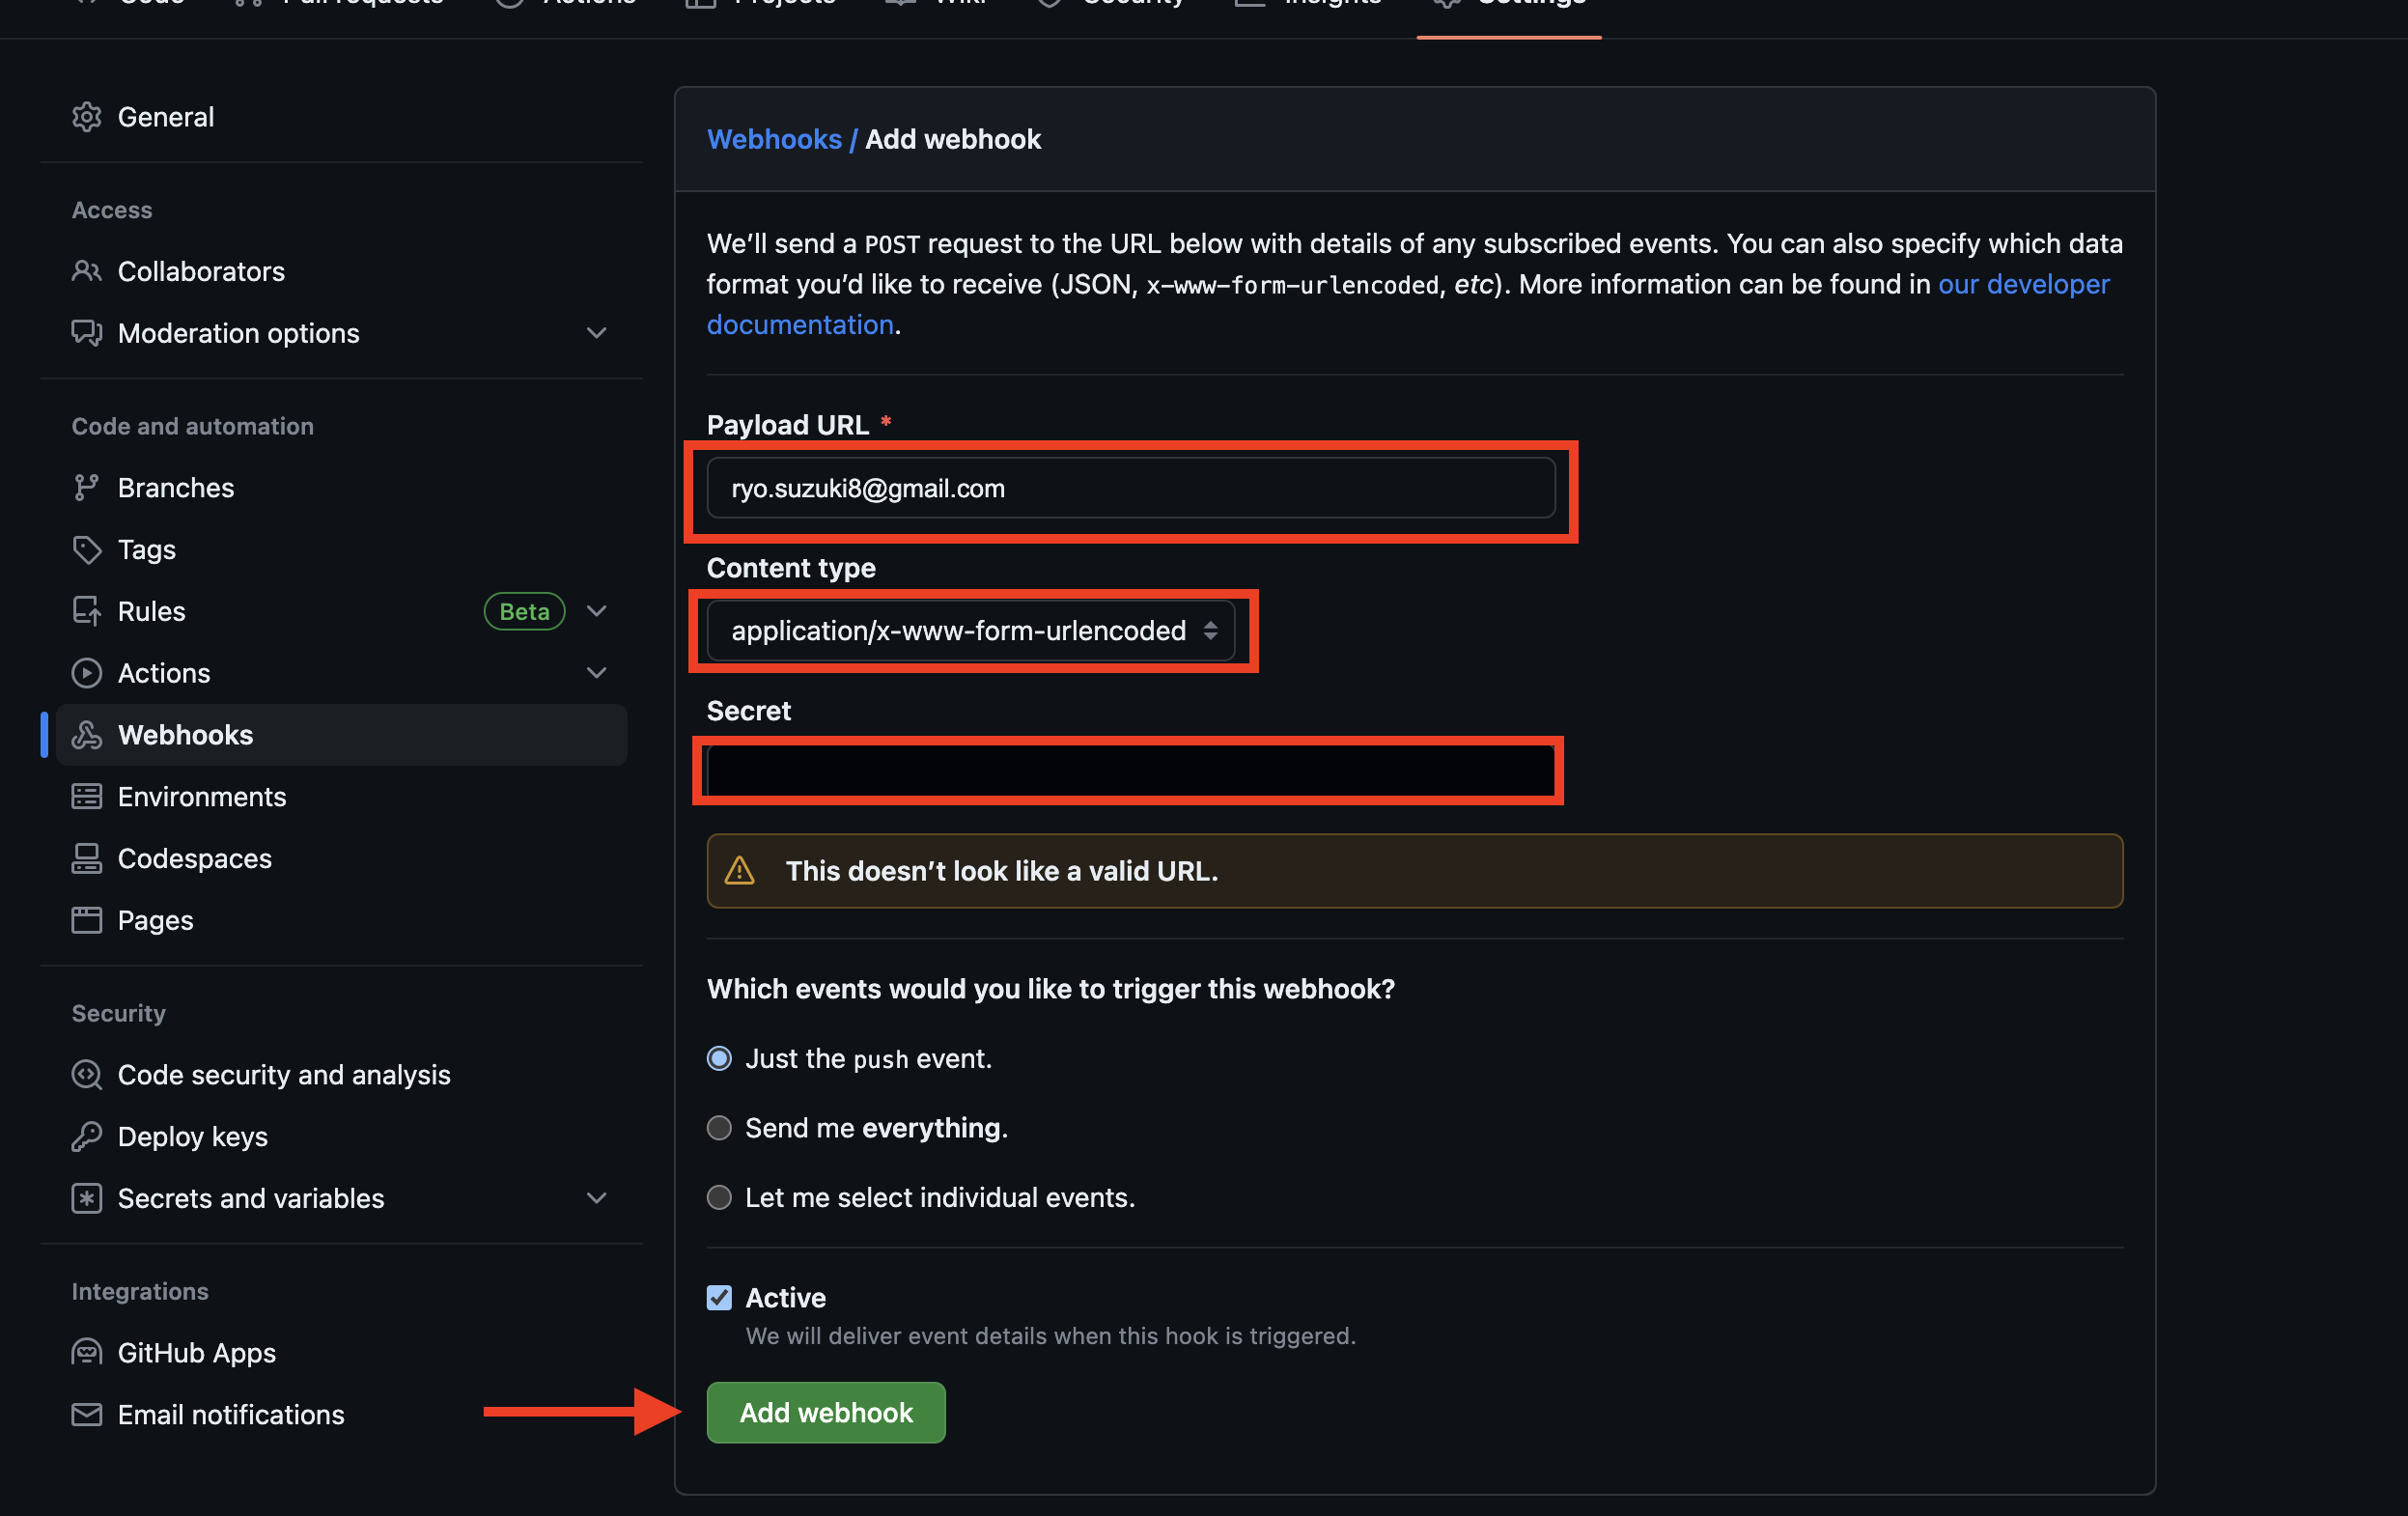Click the Actions icon in sidebar
The height and width of the screenshot is (1516, 2408).
86,672
